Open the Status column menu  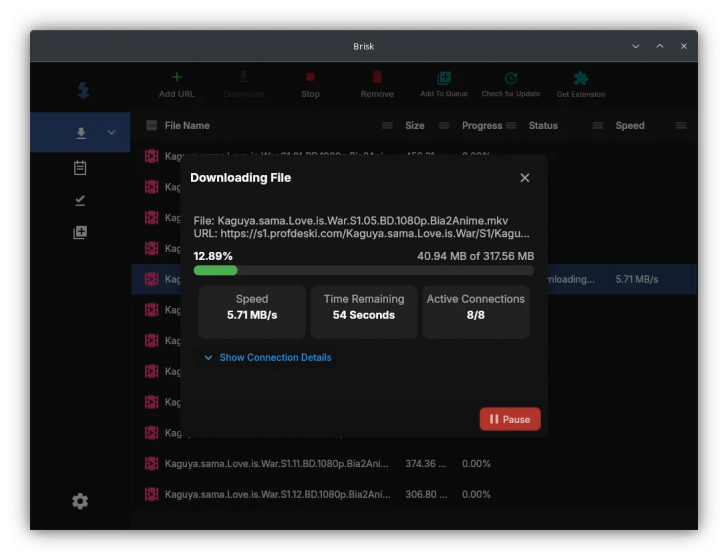tap(598, 126)
